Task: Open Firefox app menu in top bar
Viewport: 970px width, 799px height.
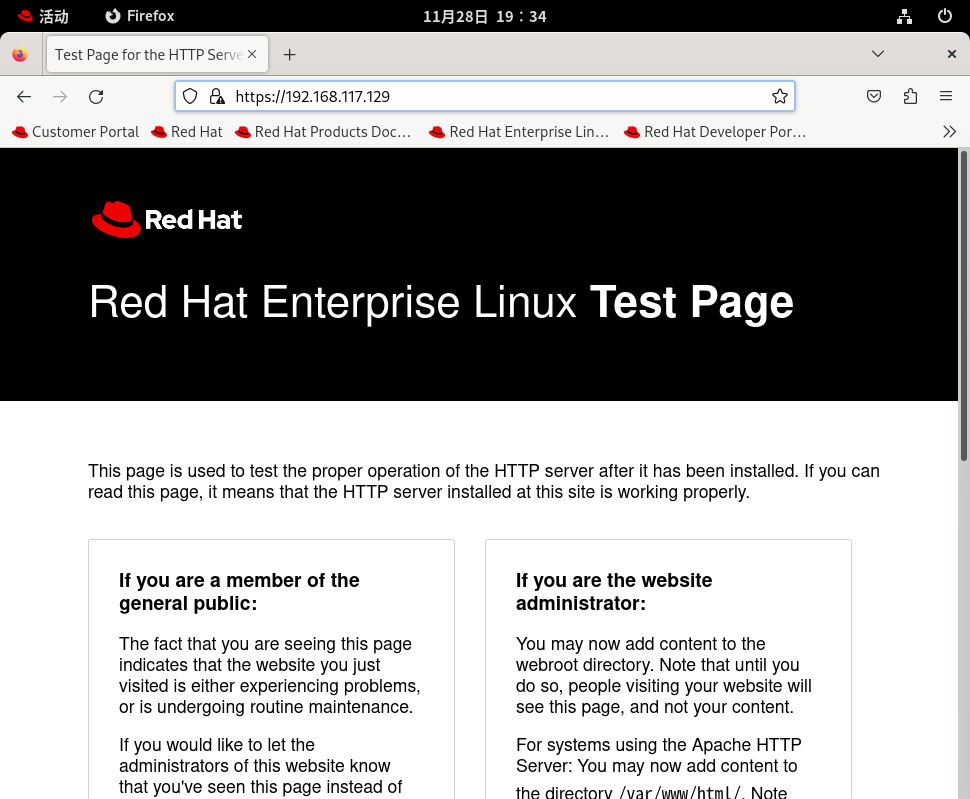Action: [140, 16]
